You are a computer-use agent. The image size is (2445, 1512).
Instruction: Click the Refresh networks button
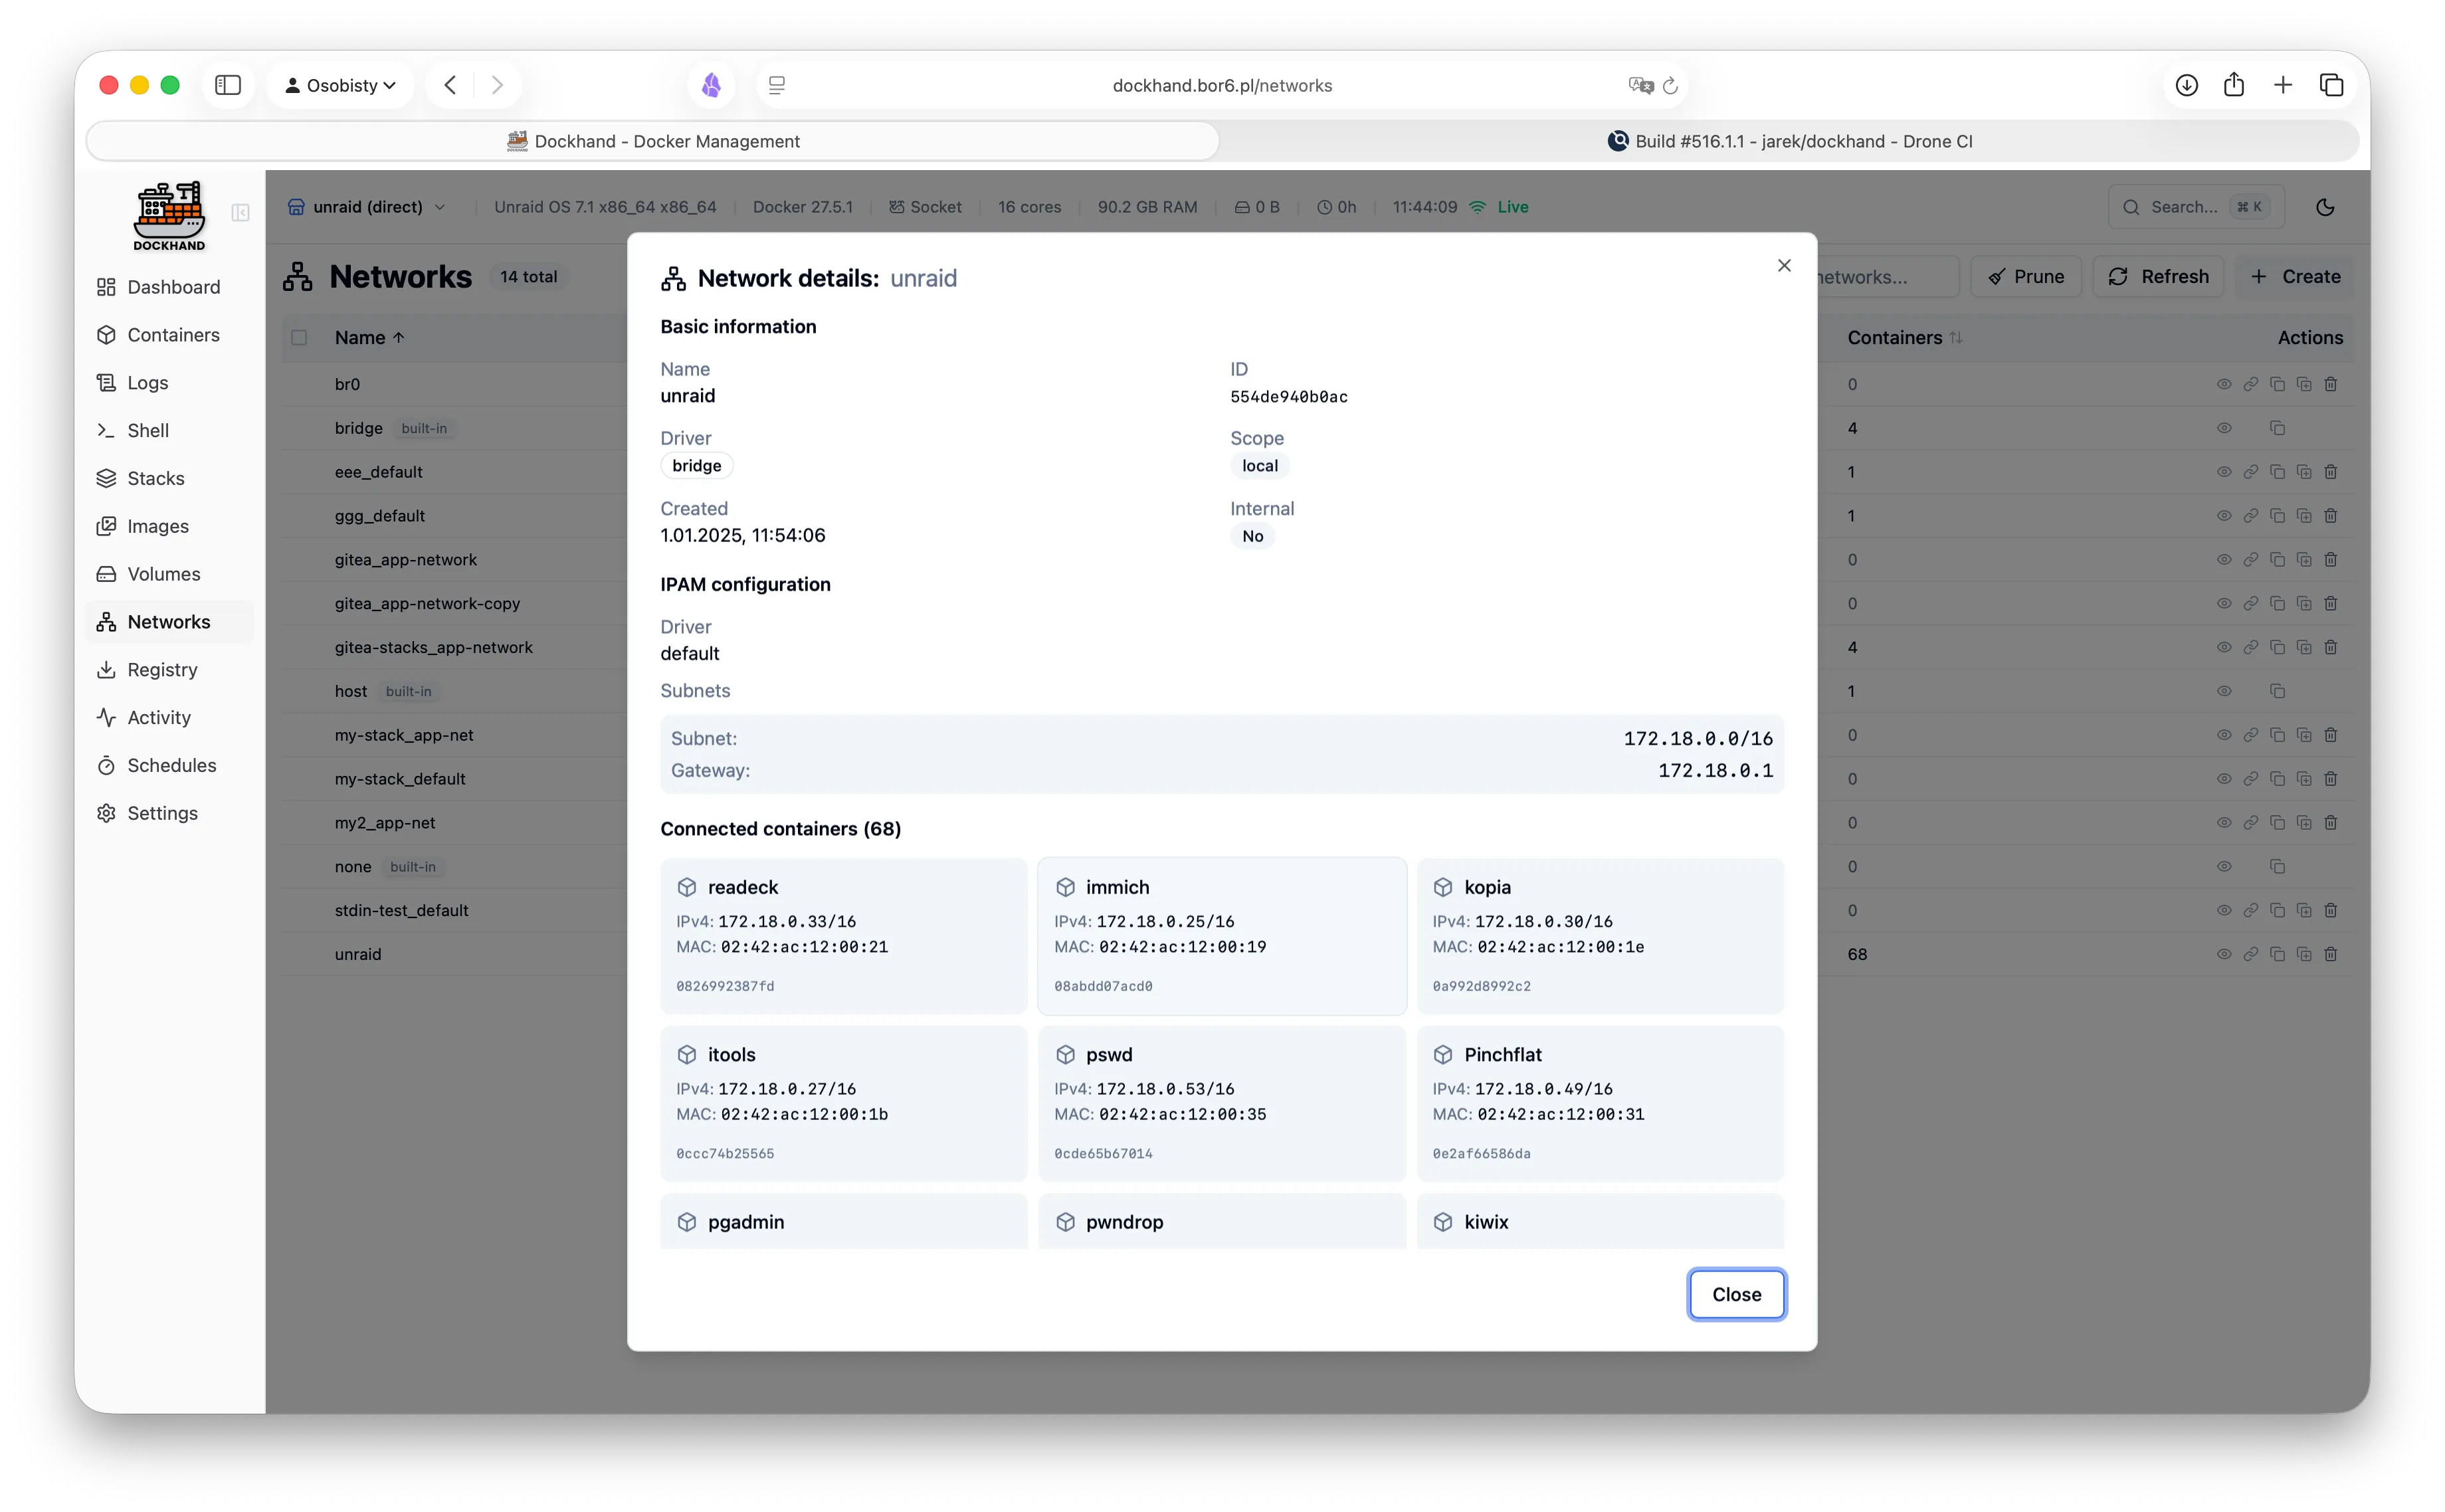pyautogui.click(x=2158, y=277)
